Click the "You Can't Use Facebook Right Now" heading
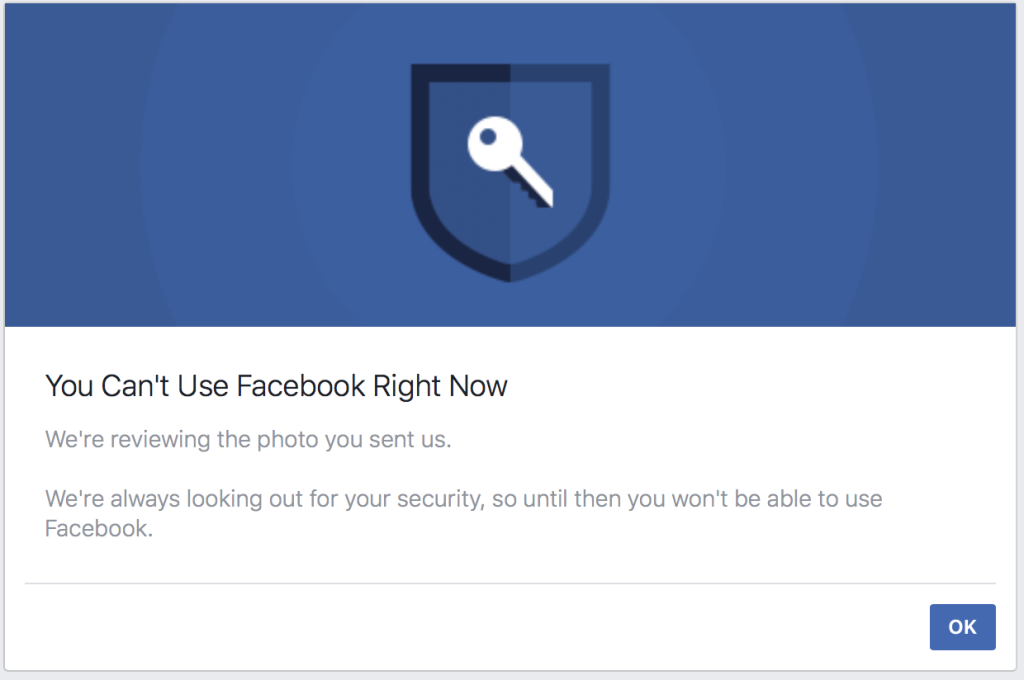This screenshot has height=680, width=1024. point(276,386)
